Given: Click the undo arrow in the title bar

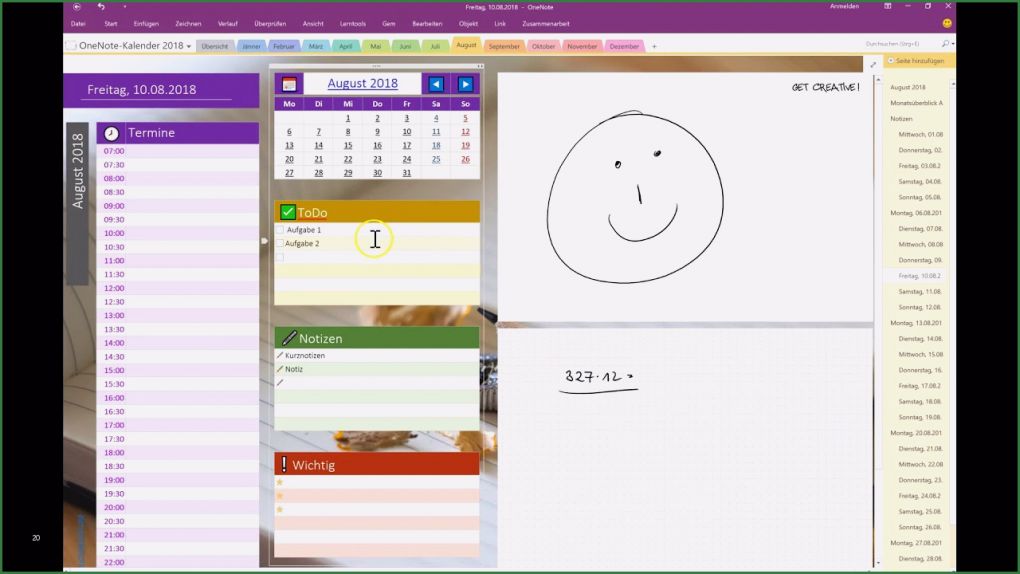Looking at the screenshot, I should [101, 7].
